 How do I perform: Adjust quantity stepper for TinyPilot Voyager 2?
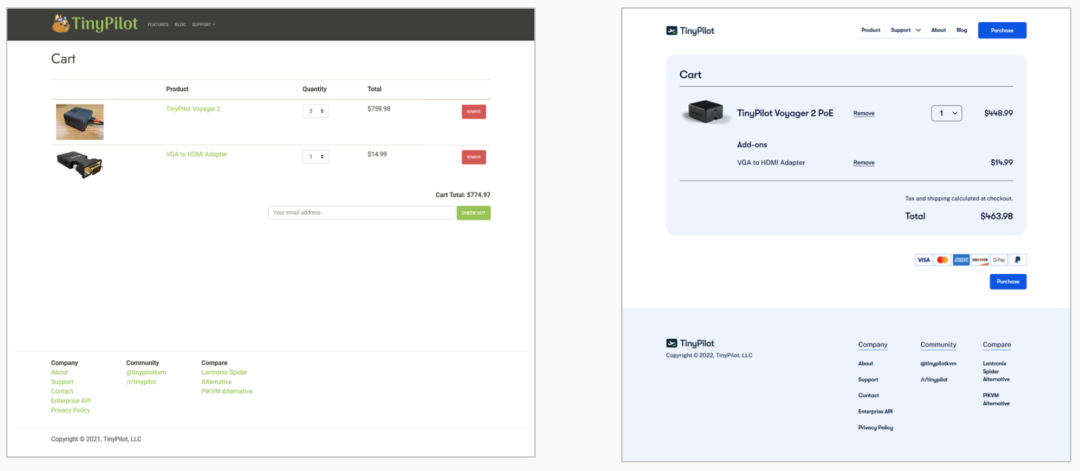tap(316, 111)
